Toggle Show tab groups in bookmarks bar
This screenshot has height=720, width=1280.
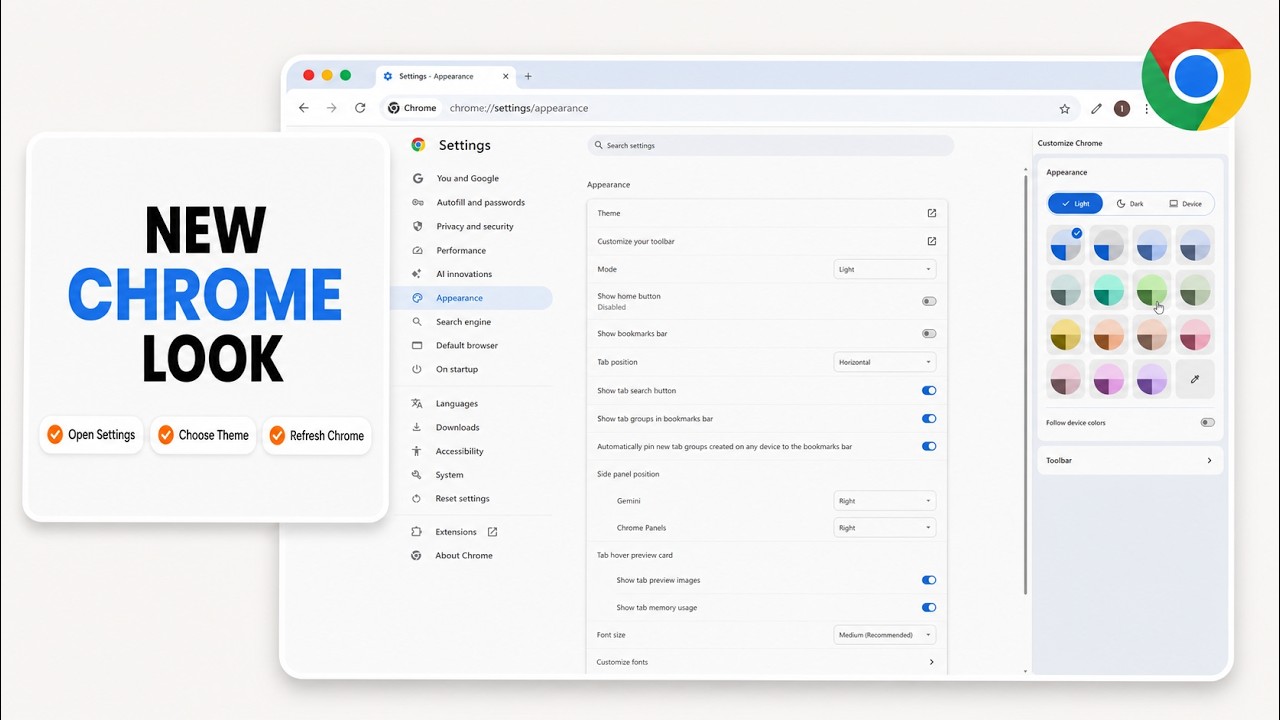point(929,419)
